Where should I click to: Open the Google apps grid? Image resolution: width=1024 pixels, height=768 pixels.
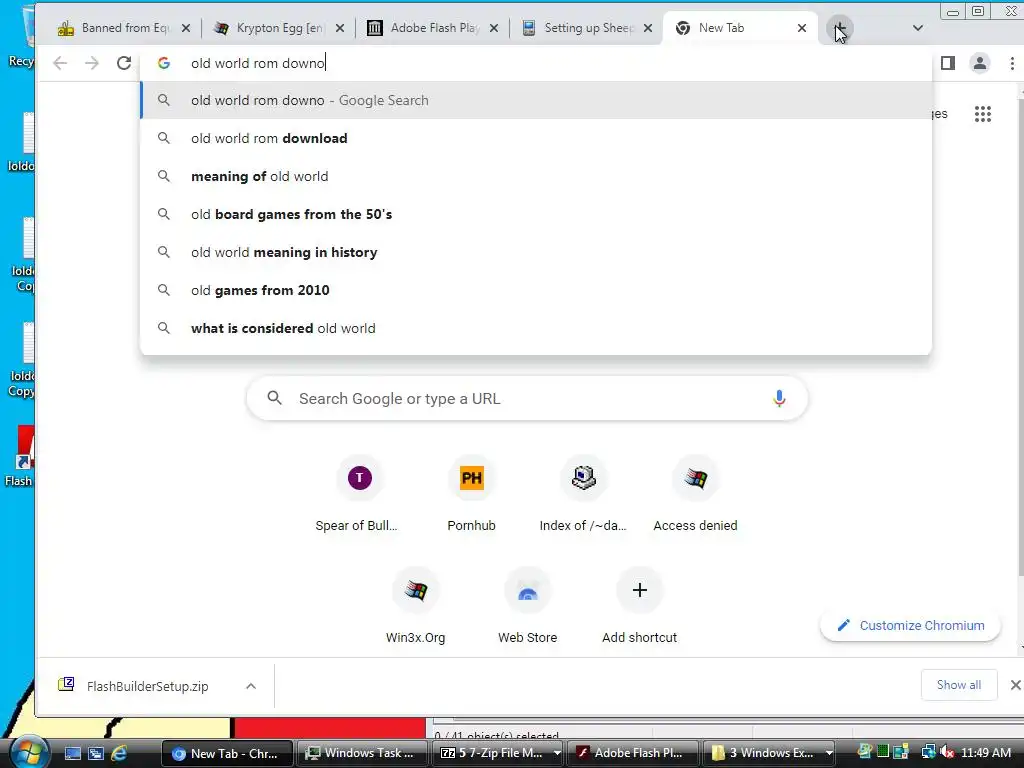click(x=983, y=114)
